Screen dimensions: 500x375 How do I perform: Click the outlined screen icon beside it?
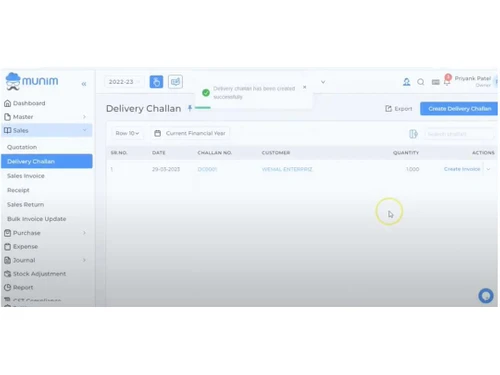click(x=175, y=82)
